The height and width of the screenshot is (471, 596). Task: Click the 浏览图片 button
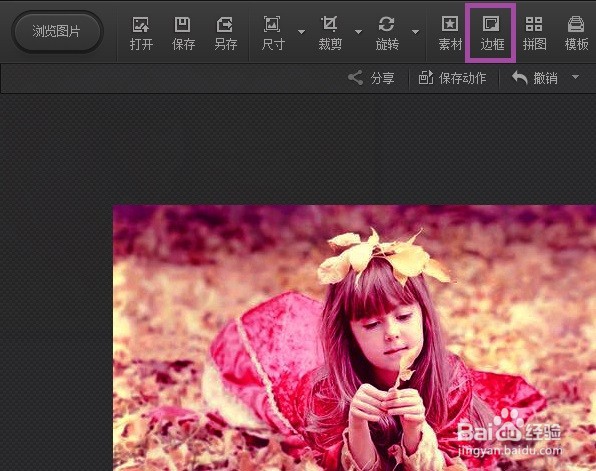(x=57, y=32)
